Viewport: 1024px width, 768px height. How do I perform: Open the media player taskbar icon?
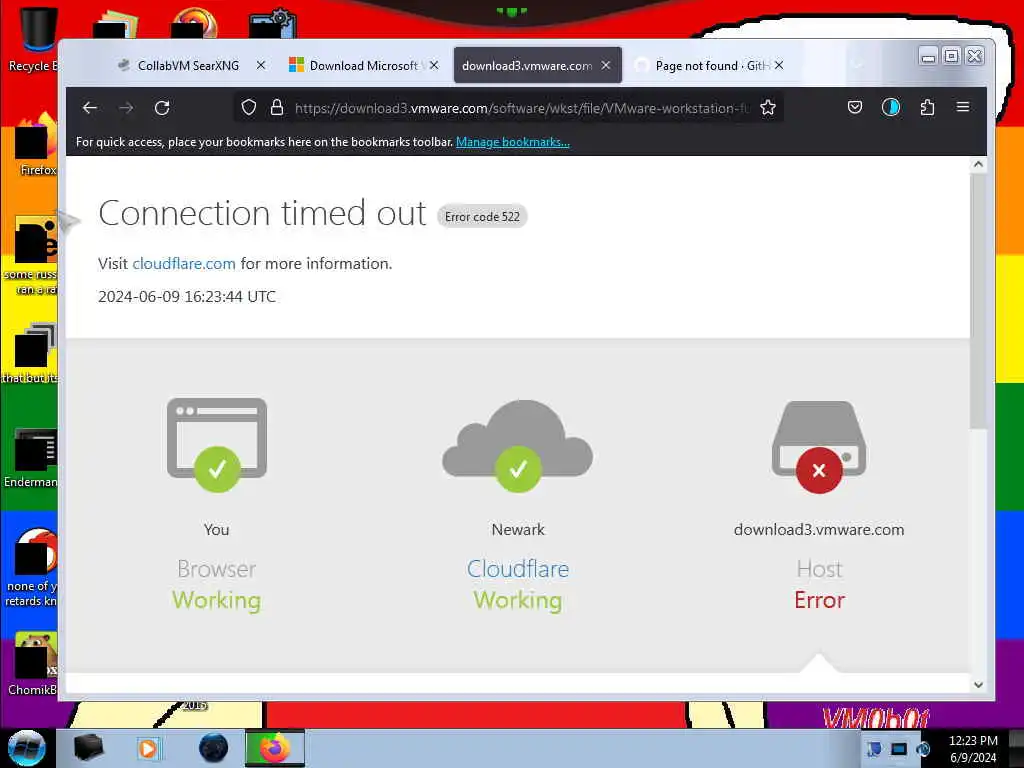point(148,748)
